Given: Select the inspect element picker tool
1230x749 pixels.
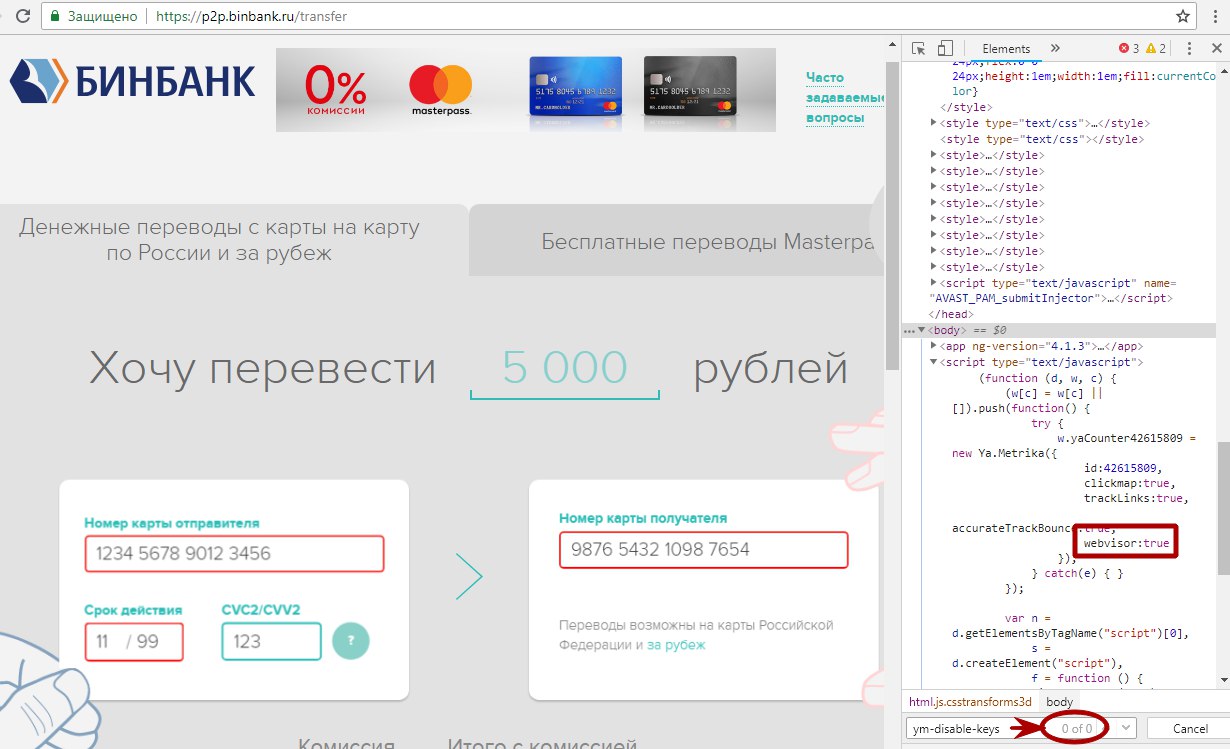Looking at the screenshot, I should point(918,48).
